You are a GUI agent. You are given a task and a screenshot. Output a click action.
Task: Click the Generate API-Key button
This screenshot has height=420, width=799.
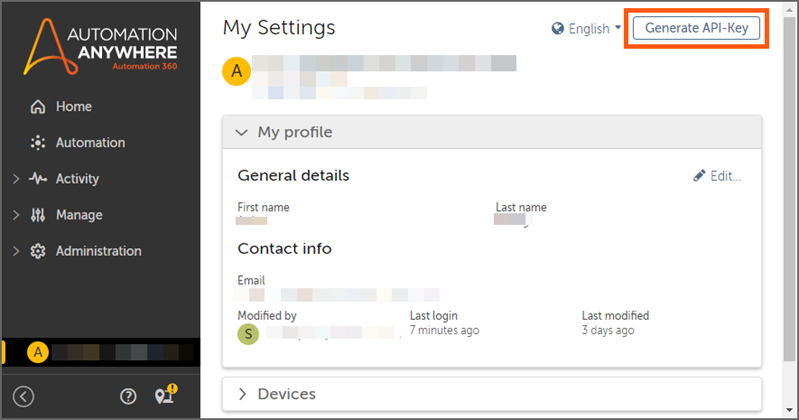tap(696, 28)
